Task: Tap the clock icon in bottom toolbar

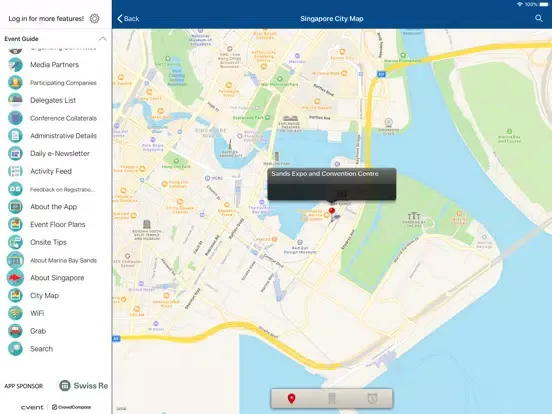Action: pos(372,399)
